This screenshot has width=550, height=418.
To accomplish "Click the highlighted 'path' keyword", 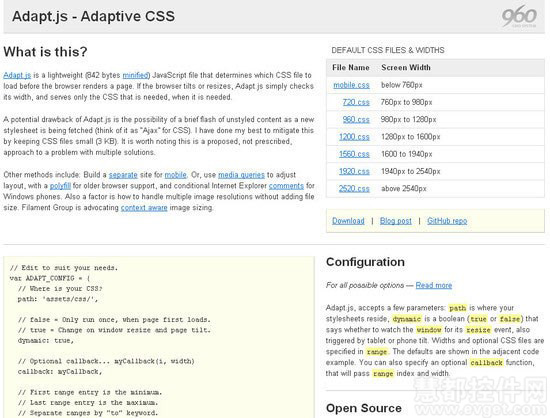I will coord(458,308).
